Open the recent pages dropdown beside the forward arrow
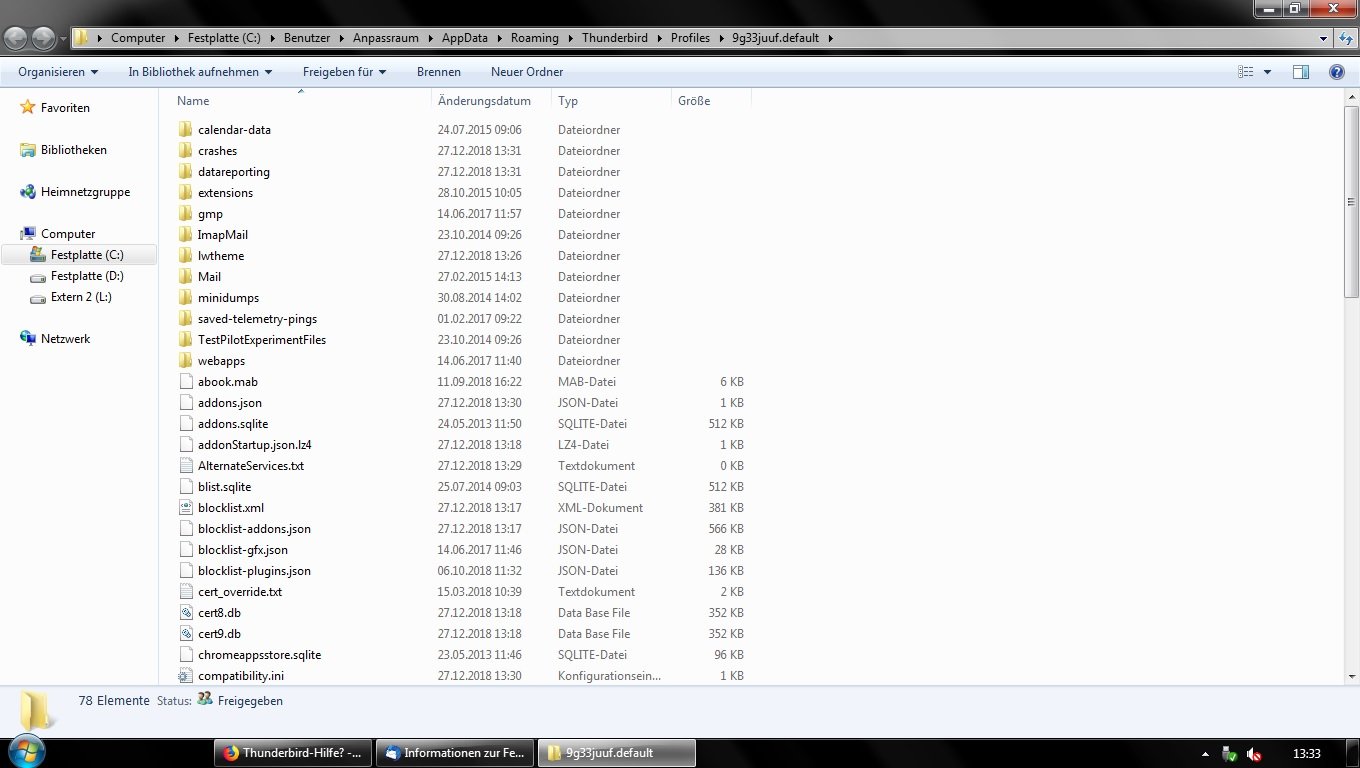This screenshot has width=1360, height=768. click(x=64, y=39)
